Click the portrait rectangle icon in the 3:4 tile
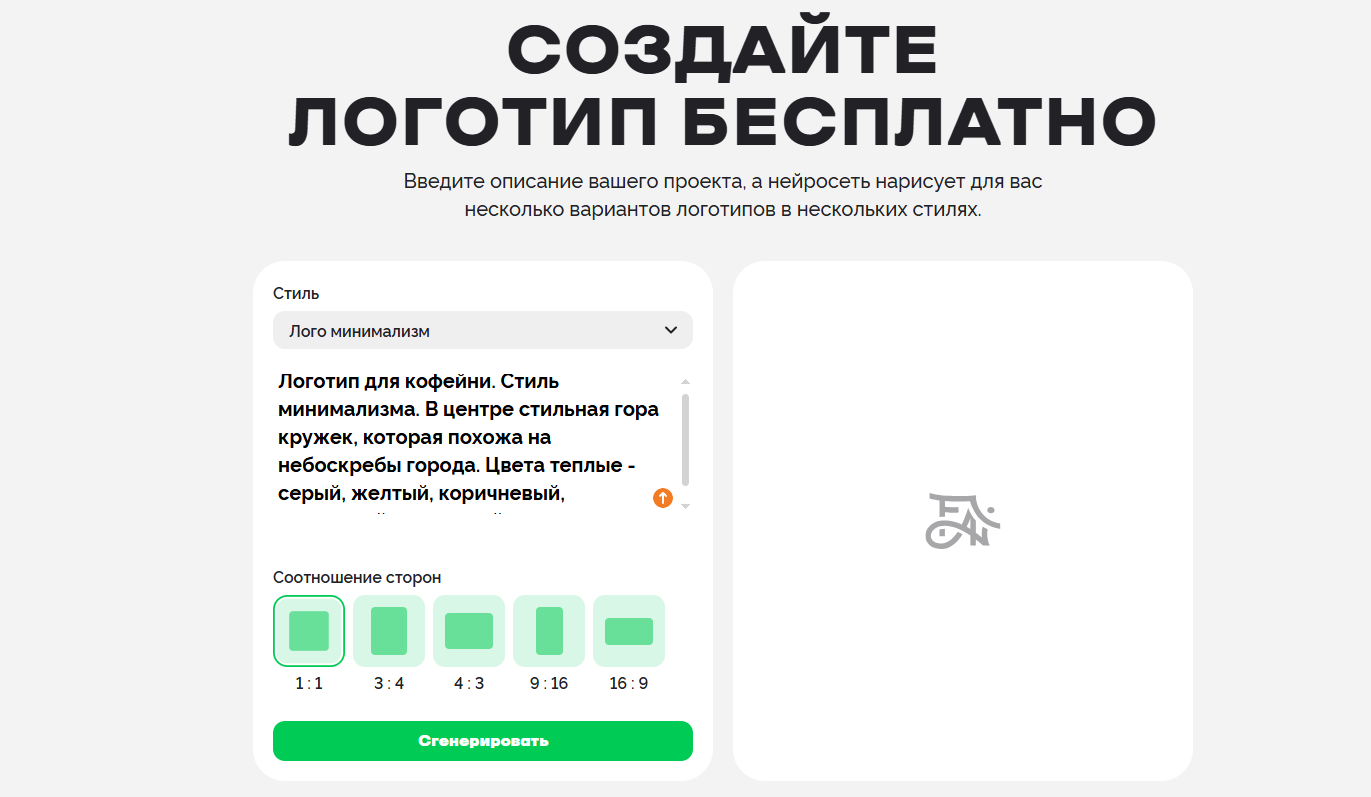Screen dimensions: 1371x797 coord(388,630)
